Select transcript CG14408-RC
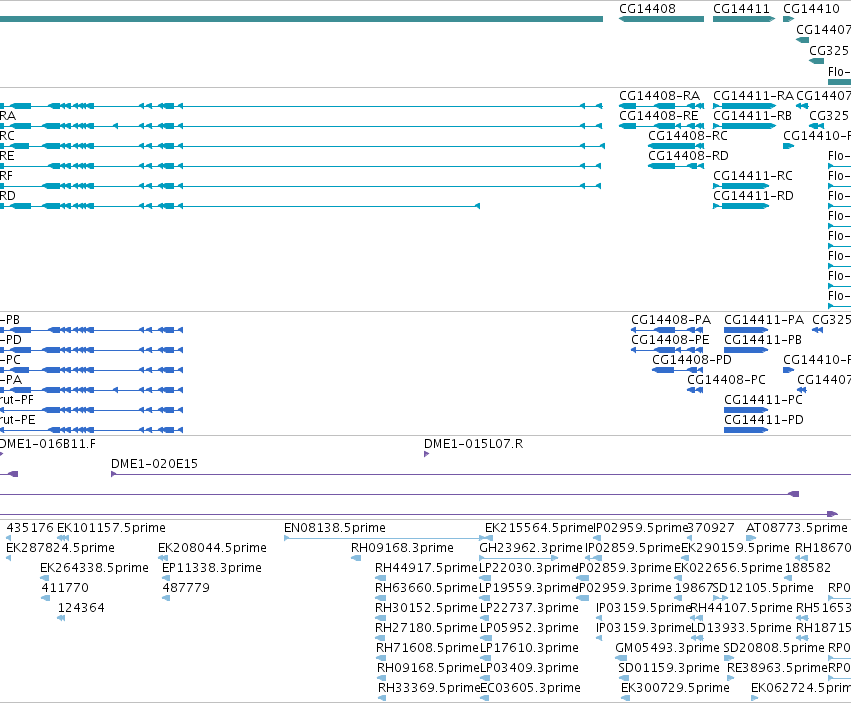 tap(676, 146)
